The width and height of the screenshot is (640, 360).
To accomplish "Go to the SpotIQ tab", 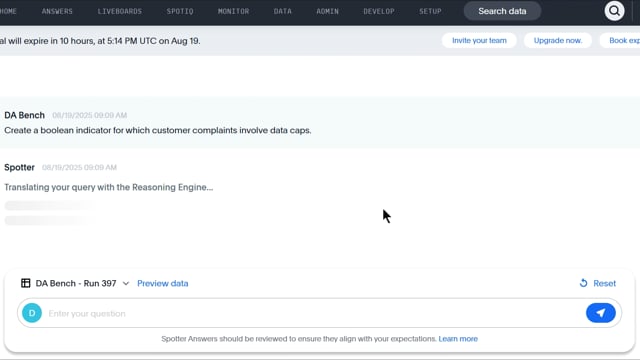I will click(180, 11).
